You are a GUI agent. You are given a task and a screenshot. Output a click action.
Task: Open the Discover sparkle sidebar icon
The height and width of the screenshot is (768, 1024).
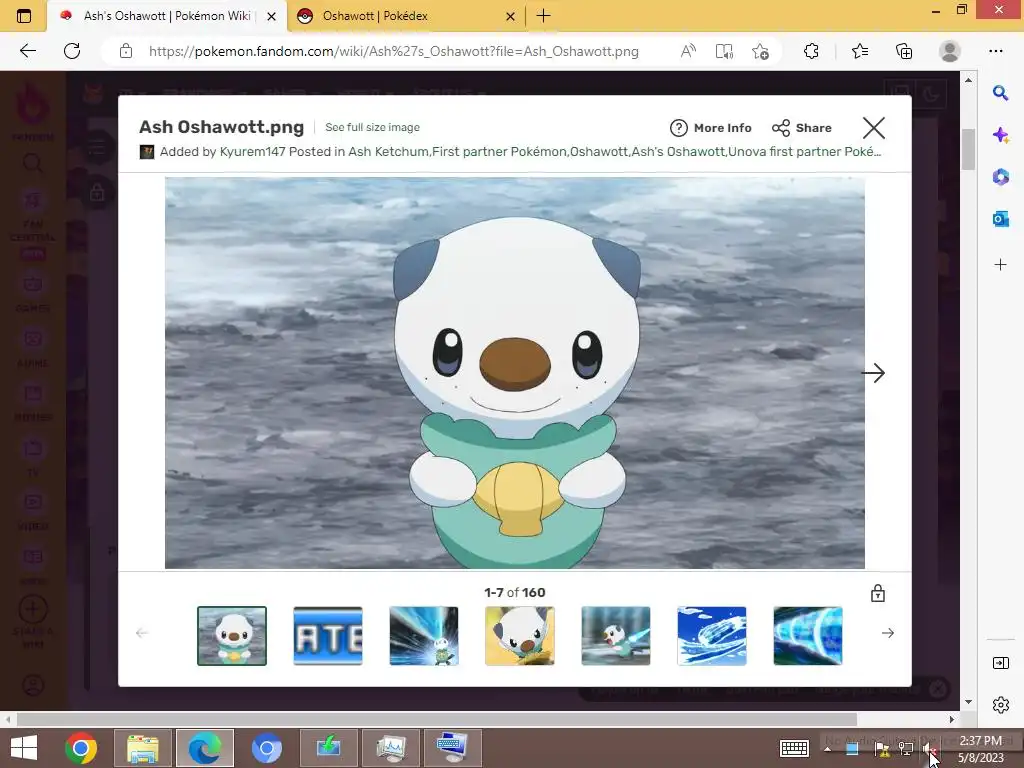click(1000, 135)
